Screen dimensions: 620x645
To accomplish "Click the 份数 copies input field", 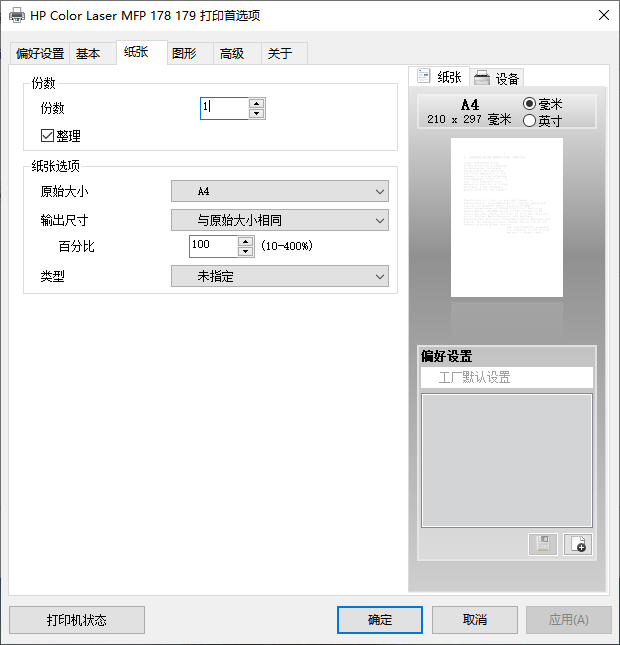I will click(224, 108).
